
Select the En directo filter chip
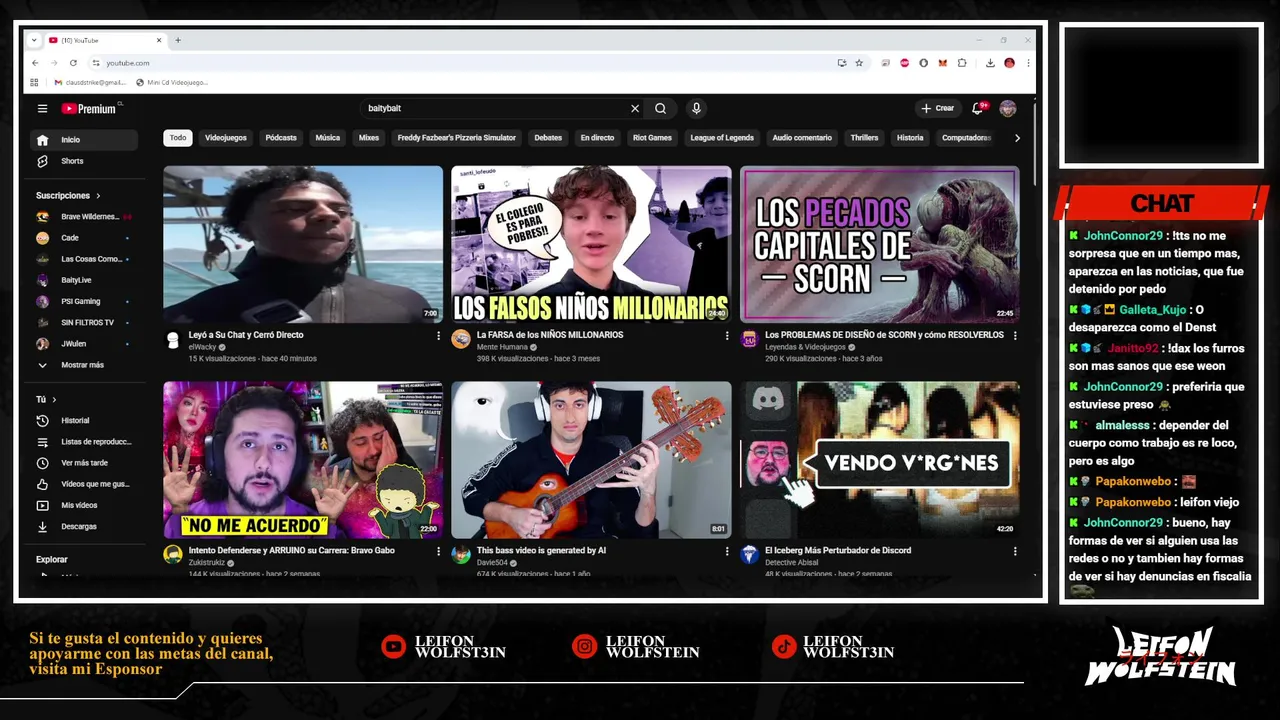[x=597, y=138]
